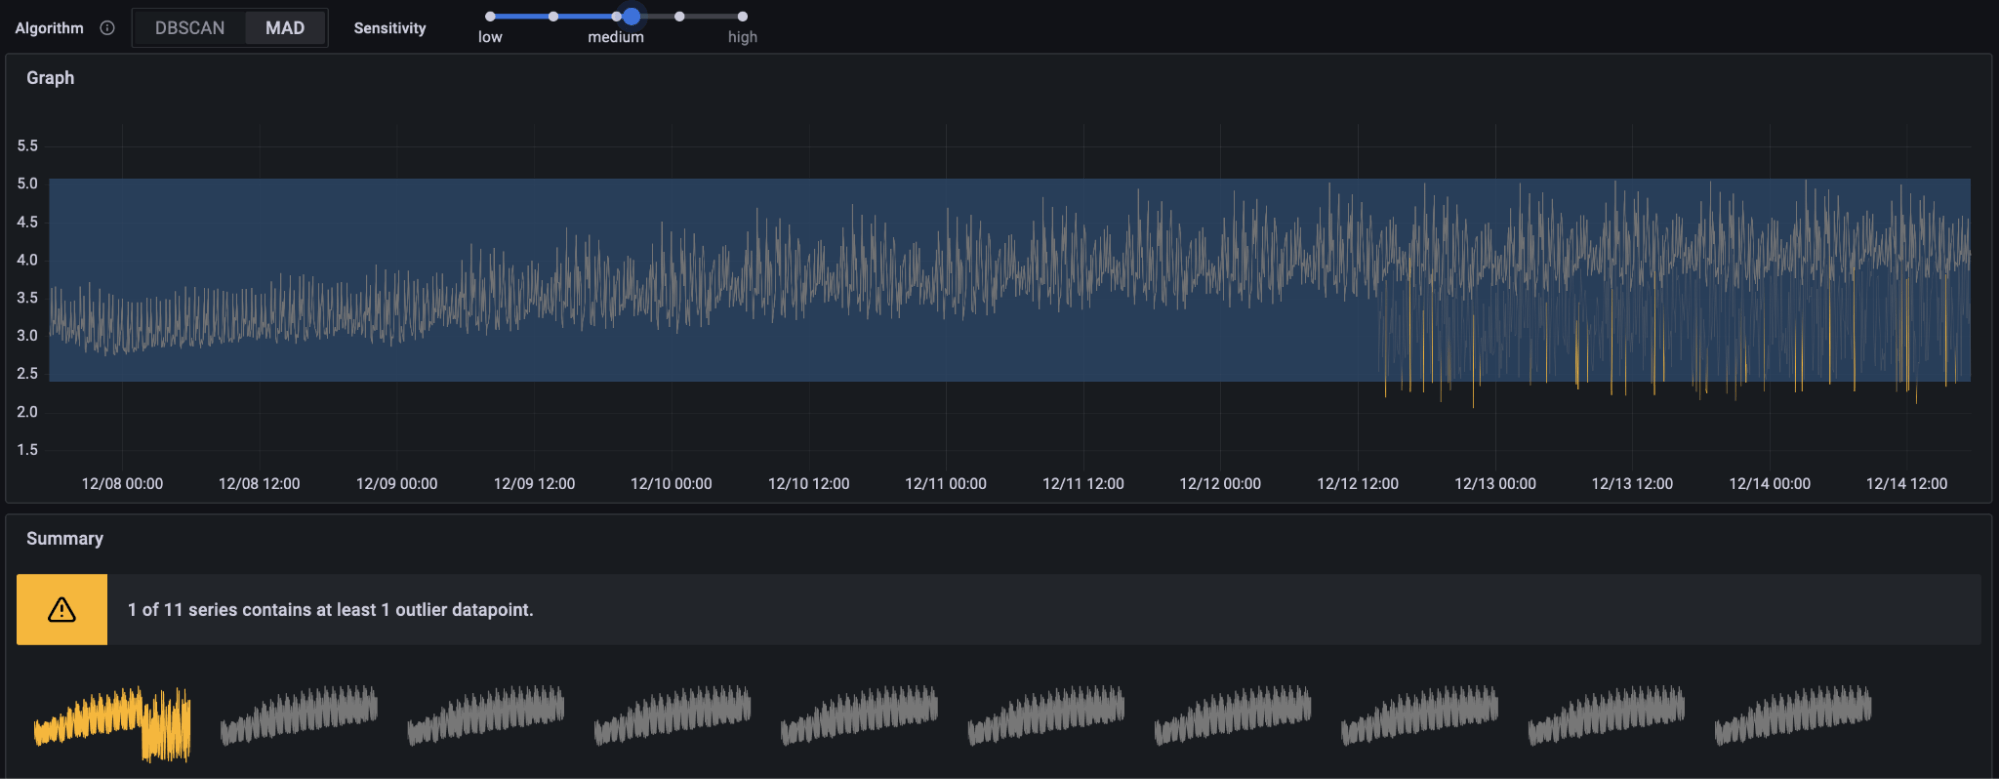Select the last gray series thumbnail
This screenshot has height=779, width=1999.
click(1793, 715)
